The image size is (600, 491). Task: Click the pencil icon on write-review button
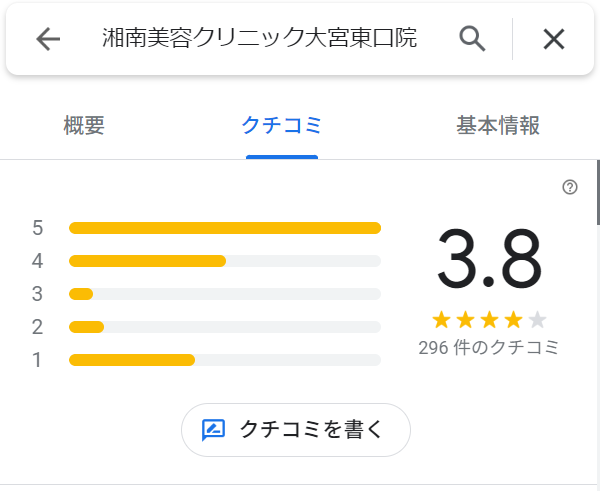(213, 430)
